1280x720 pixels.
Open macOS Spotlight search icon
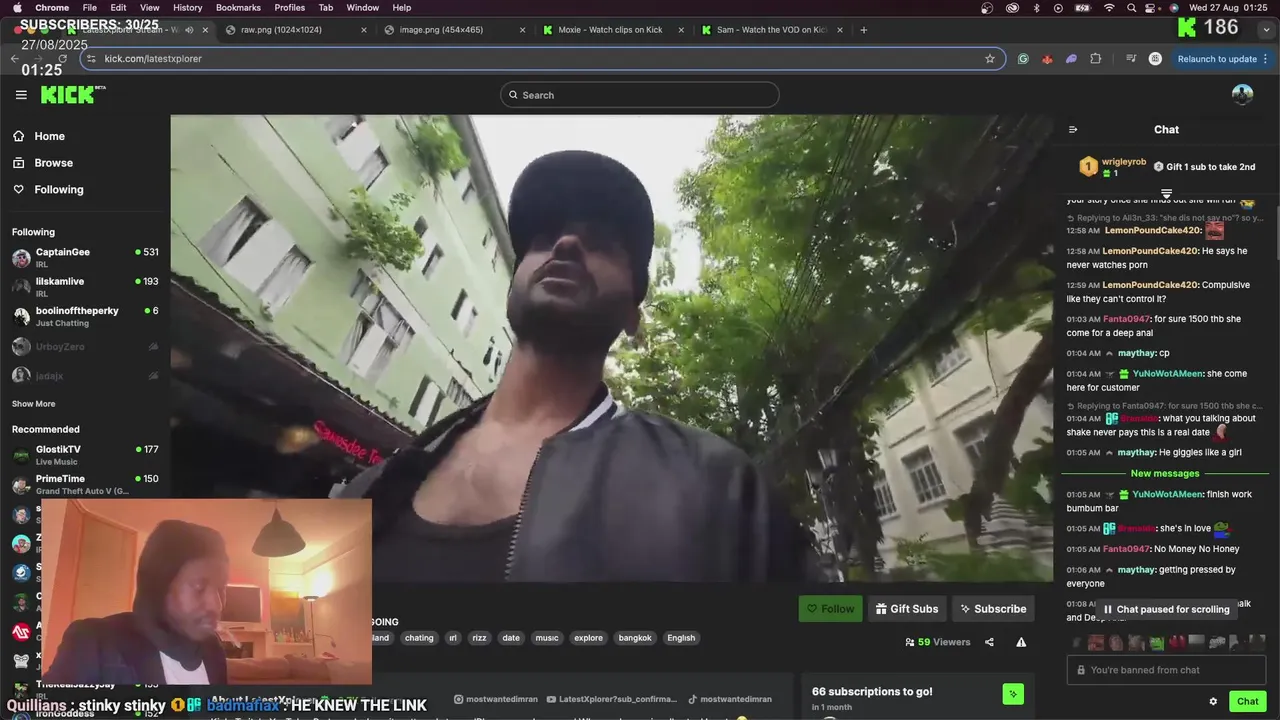(x=1131, y=8)
